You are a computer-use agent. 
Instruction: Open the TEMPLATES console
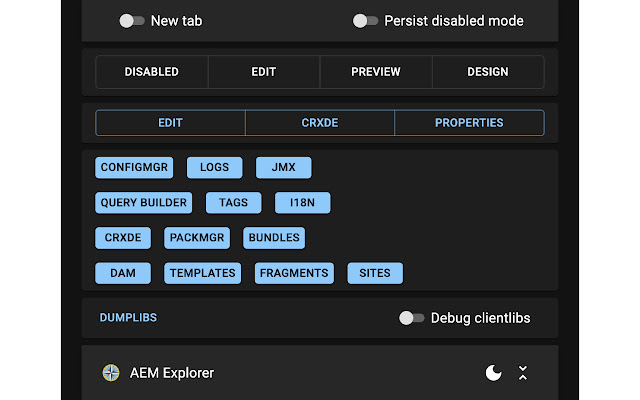203,273
